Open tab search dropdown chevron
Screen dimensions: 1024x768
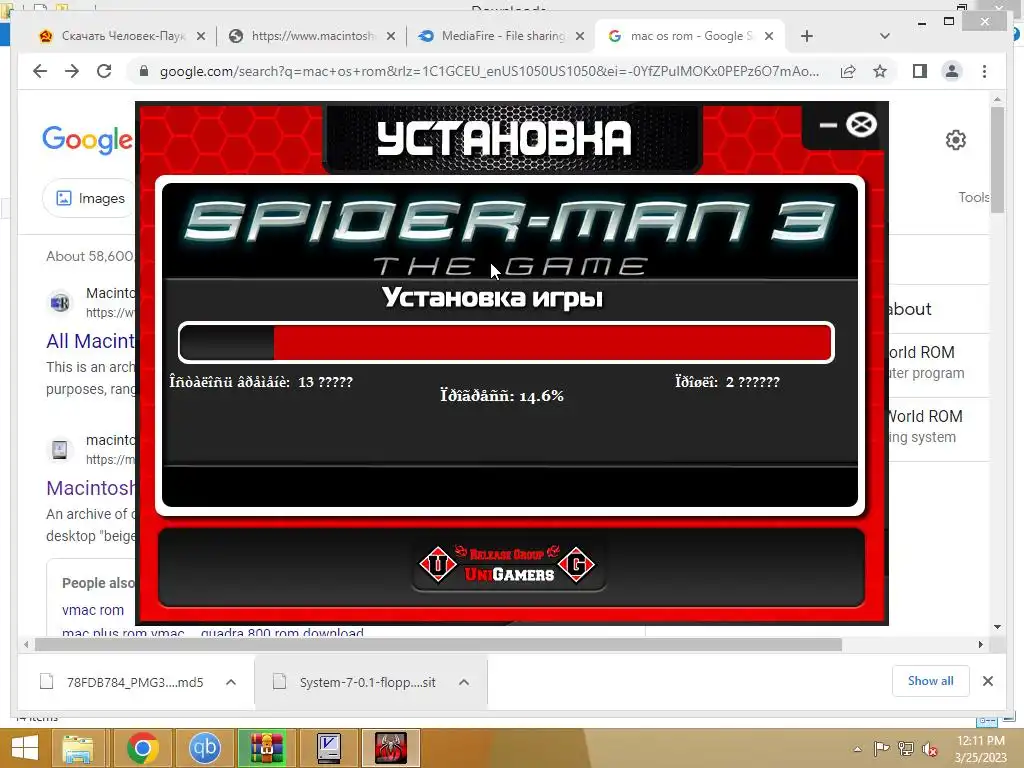(885, 36)
